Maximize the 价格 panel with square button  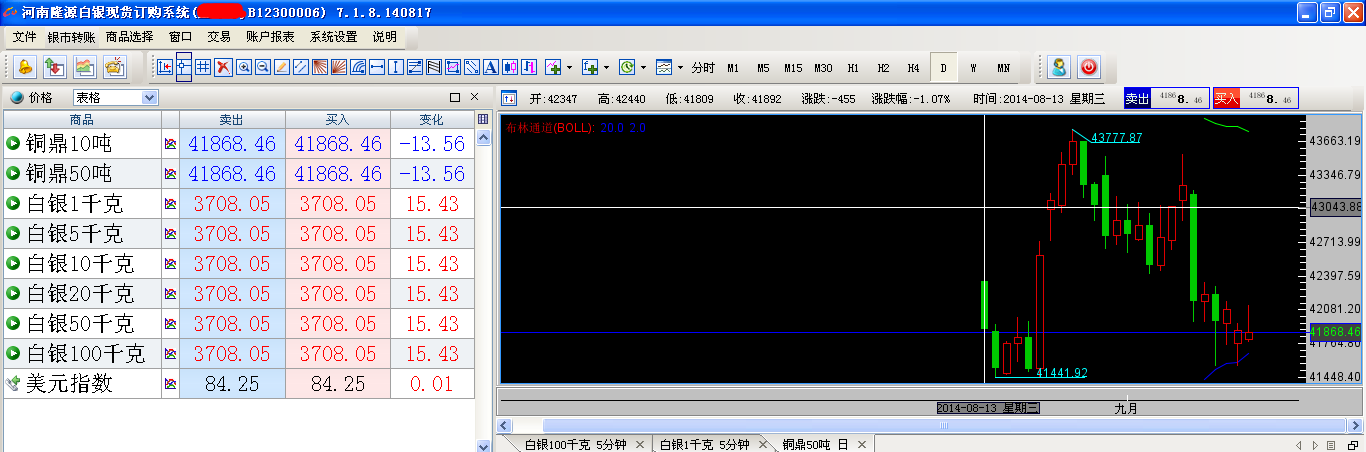[x=455, y=97]
